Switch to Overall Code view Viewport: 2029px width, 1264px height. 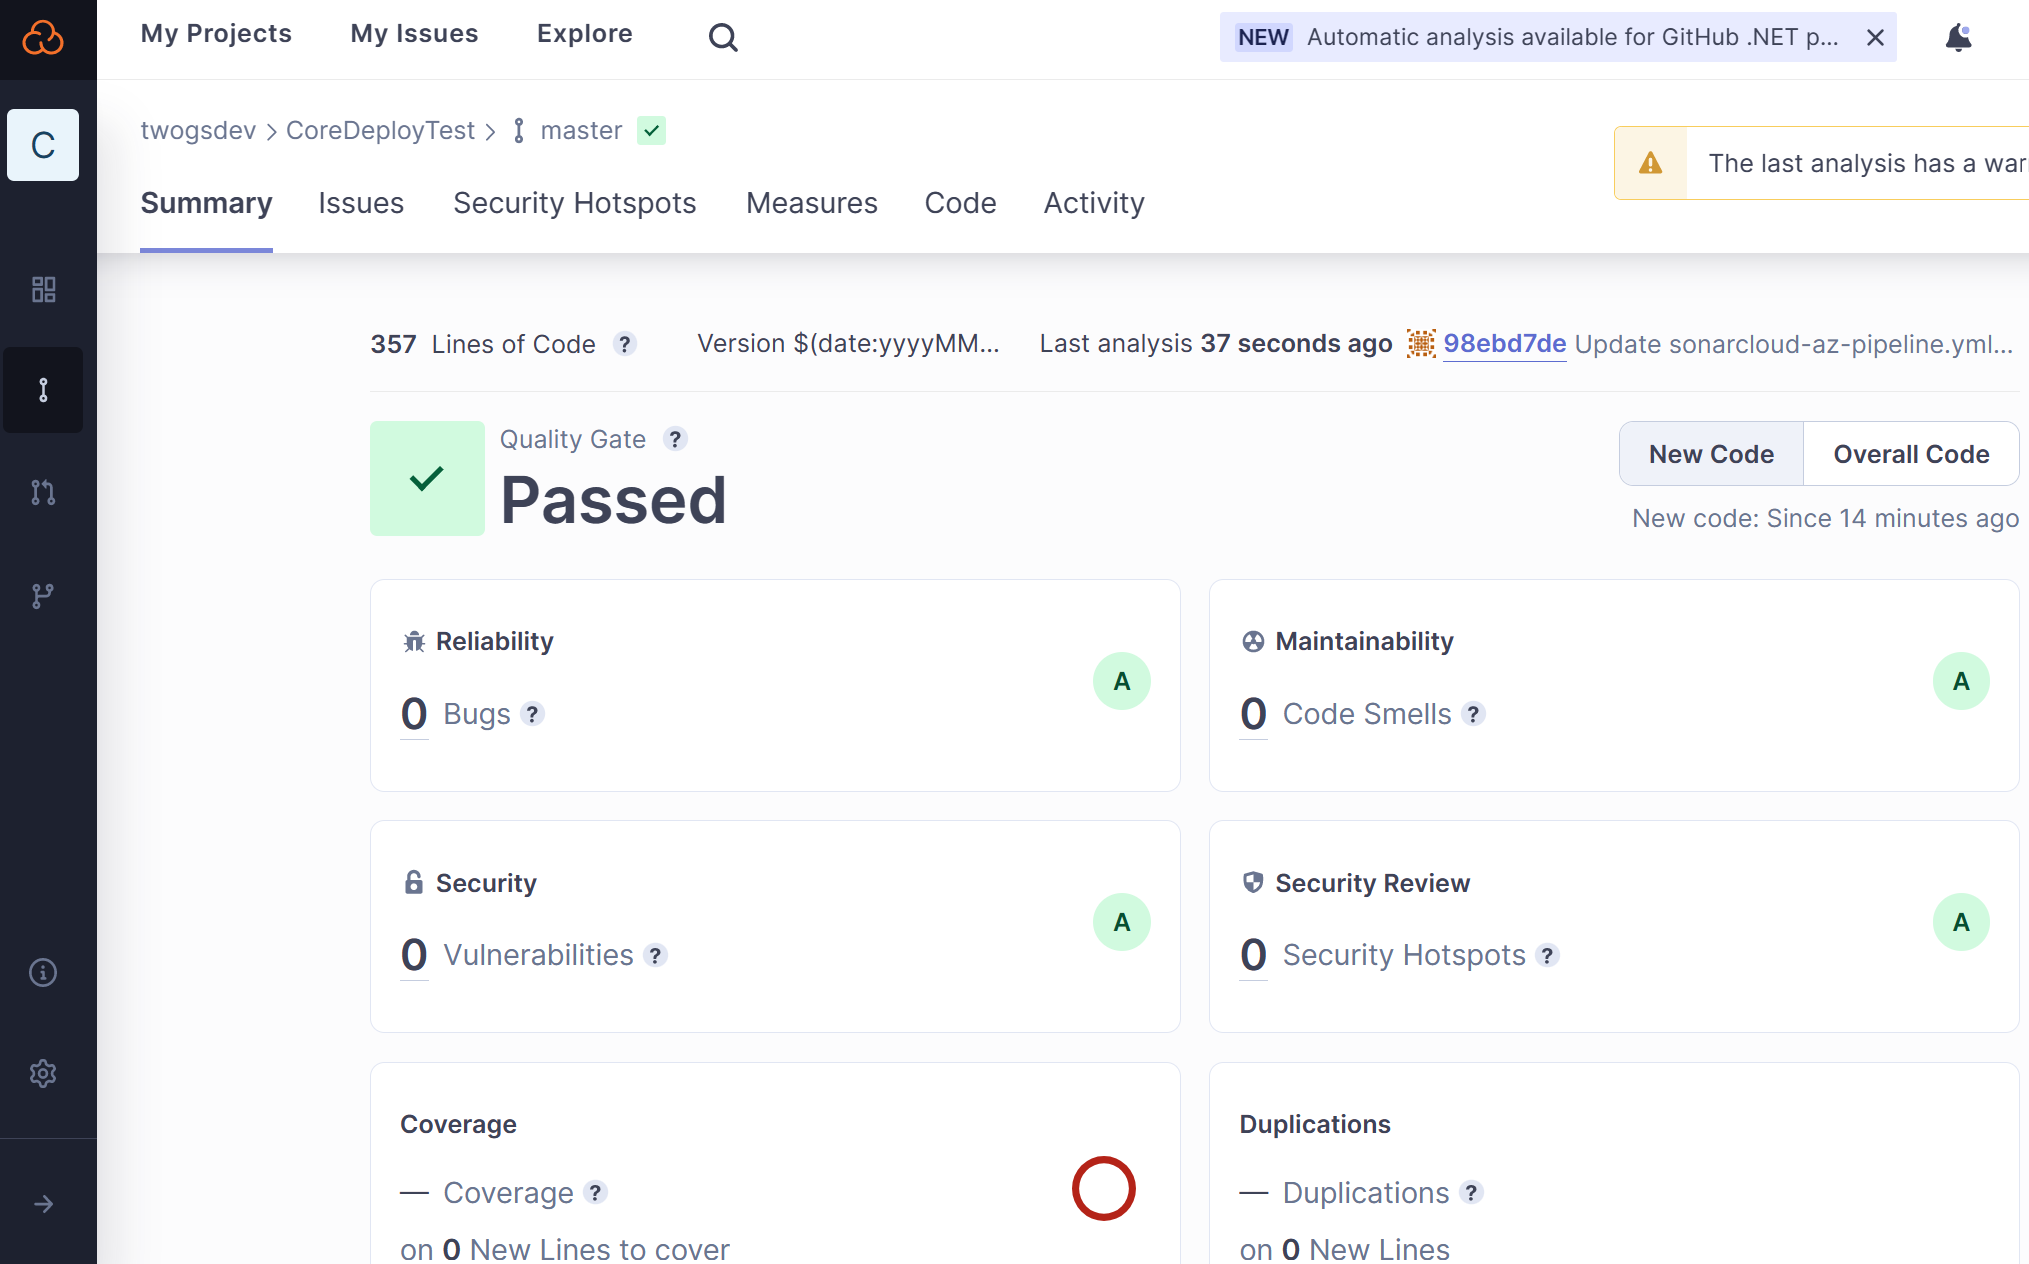[x=1910, y=454]
